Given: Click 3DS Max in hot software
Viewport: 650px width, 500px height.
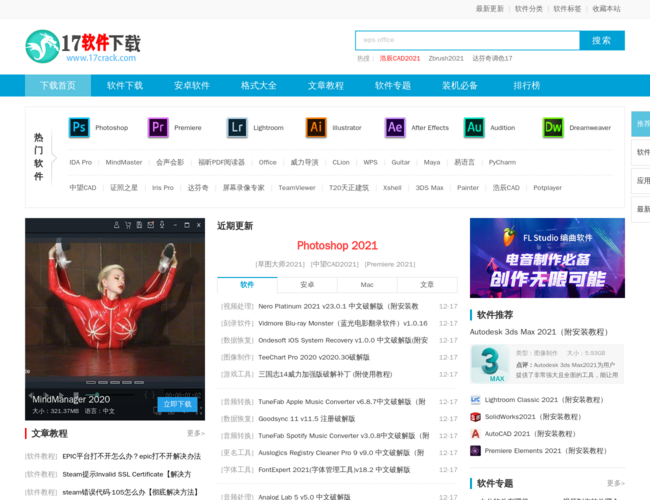Looking at the screenshot, I should (x=429, y=188).
